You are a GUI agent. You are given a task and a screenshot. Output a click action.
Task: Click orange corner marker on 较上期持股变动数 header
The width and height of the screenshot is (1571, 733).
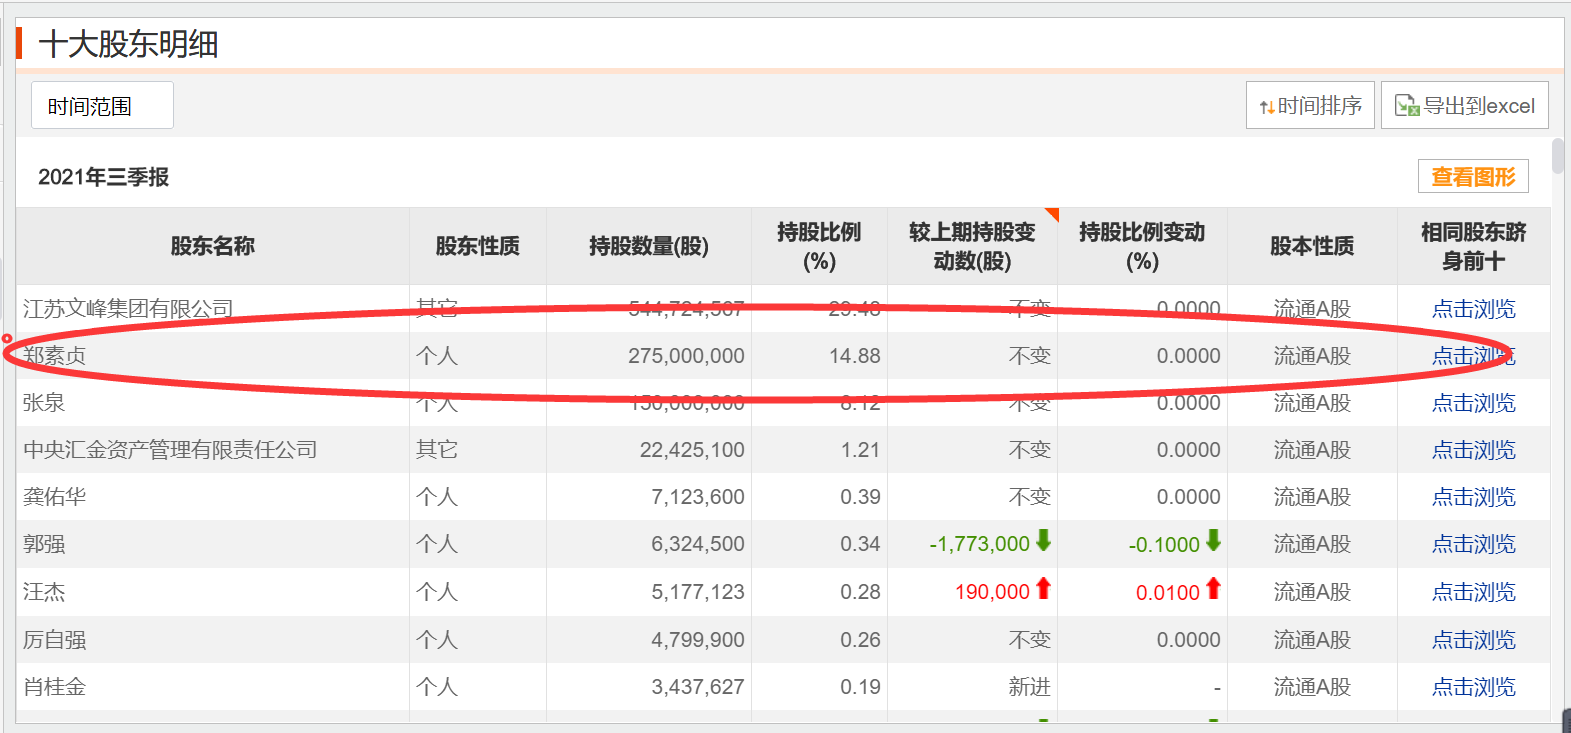[x=1051, y=214]
